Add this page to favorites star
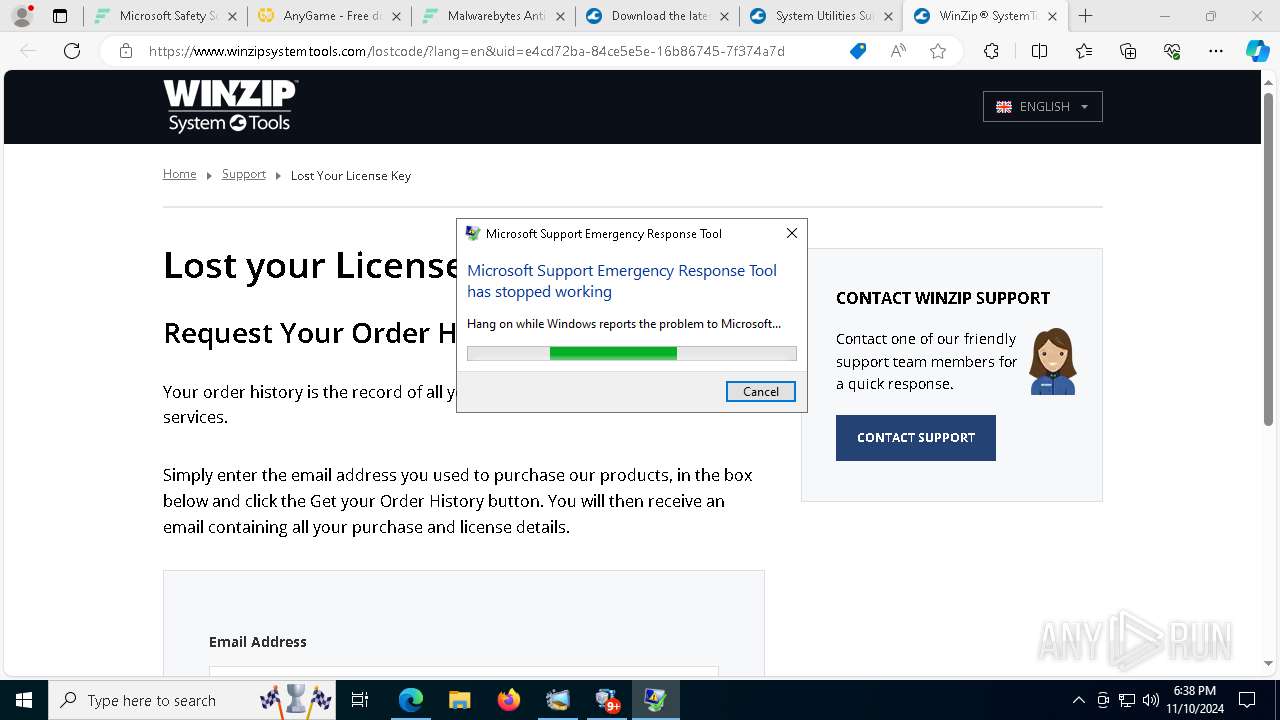 pyautogui.click(x=938, y=51)
